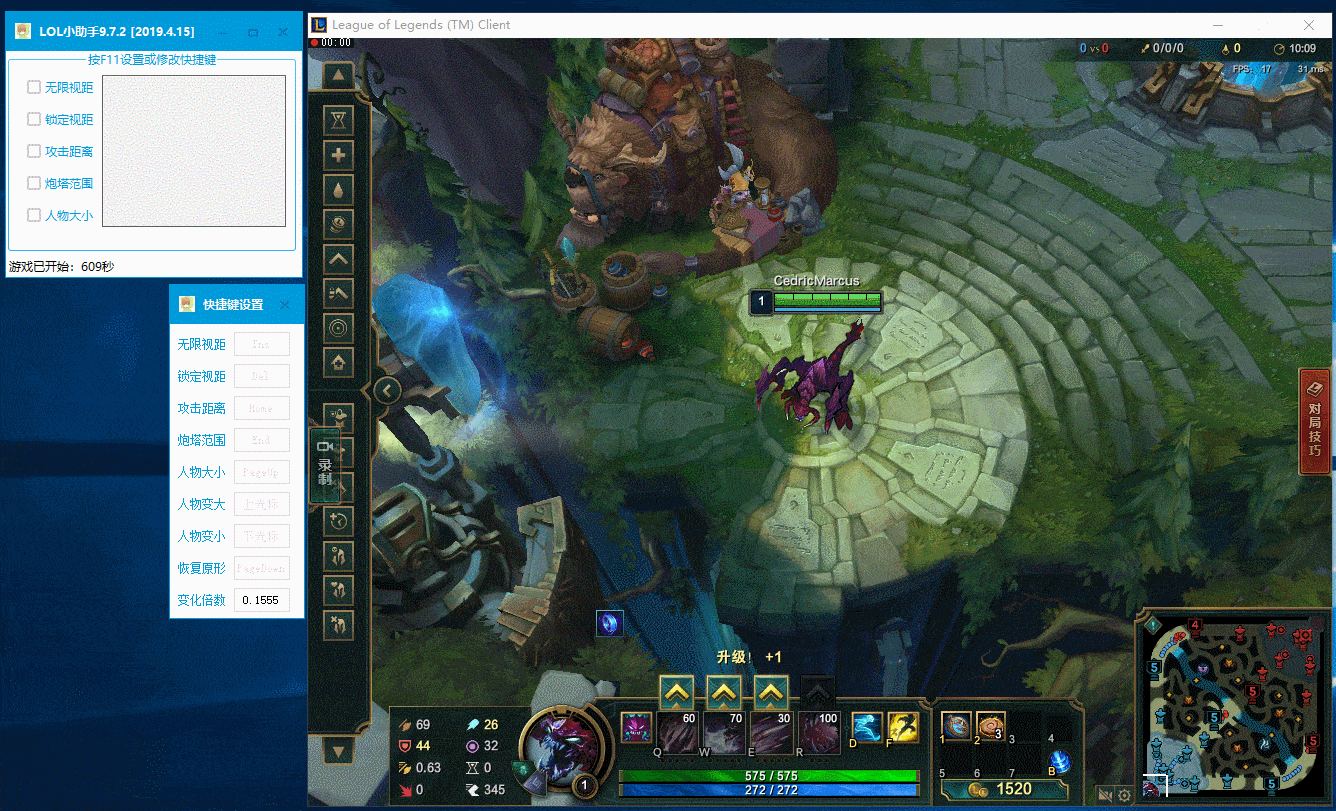Click the scroll-up arrow in practice tool panel
The height and width of the screenshot is (811, 1336).
[x=339, y=75]
